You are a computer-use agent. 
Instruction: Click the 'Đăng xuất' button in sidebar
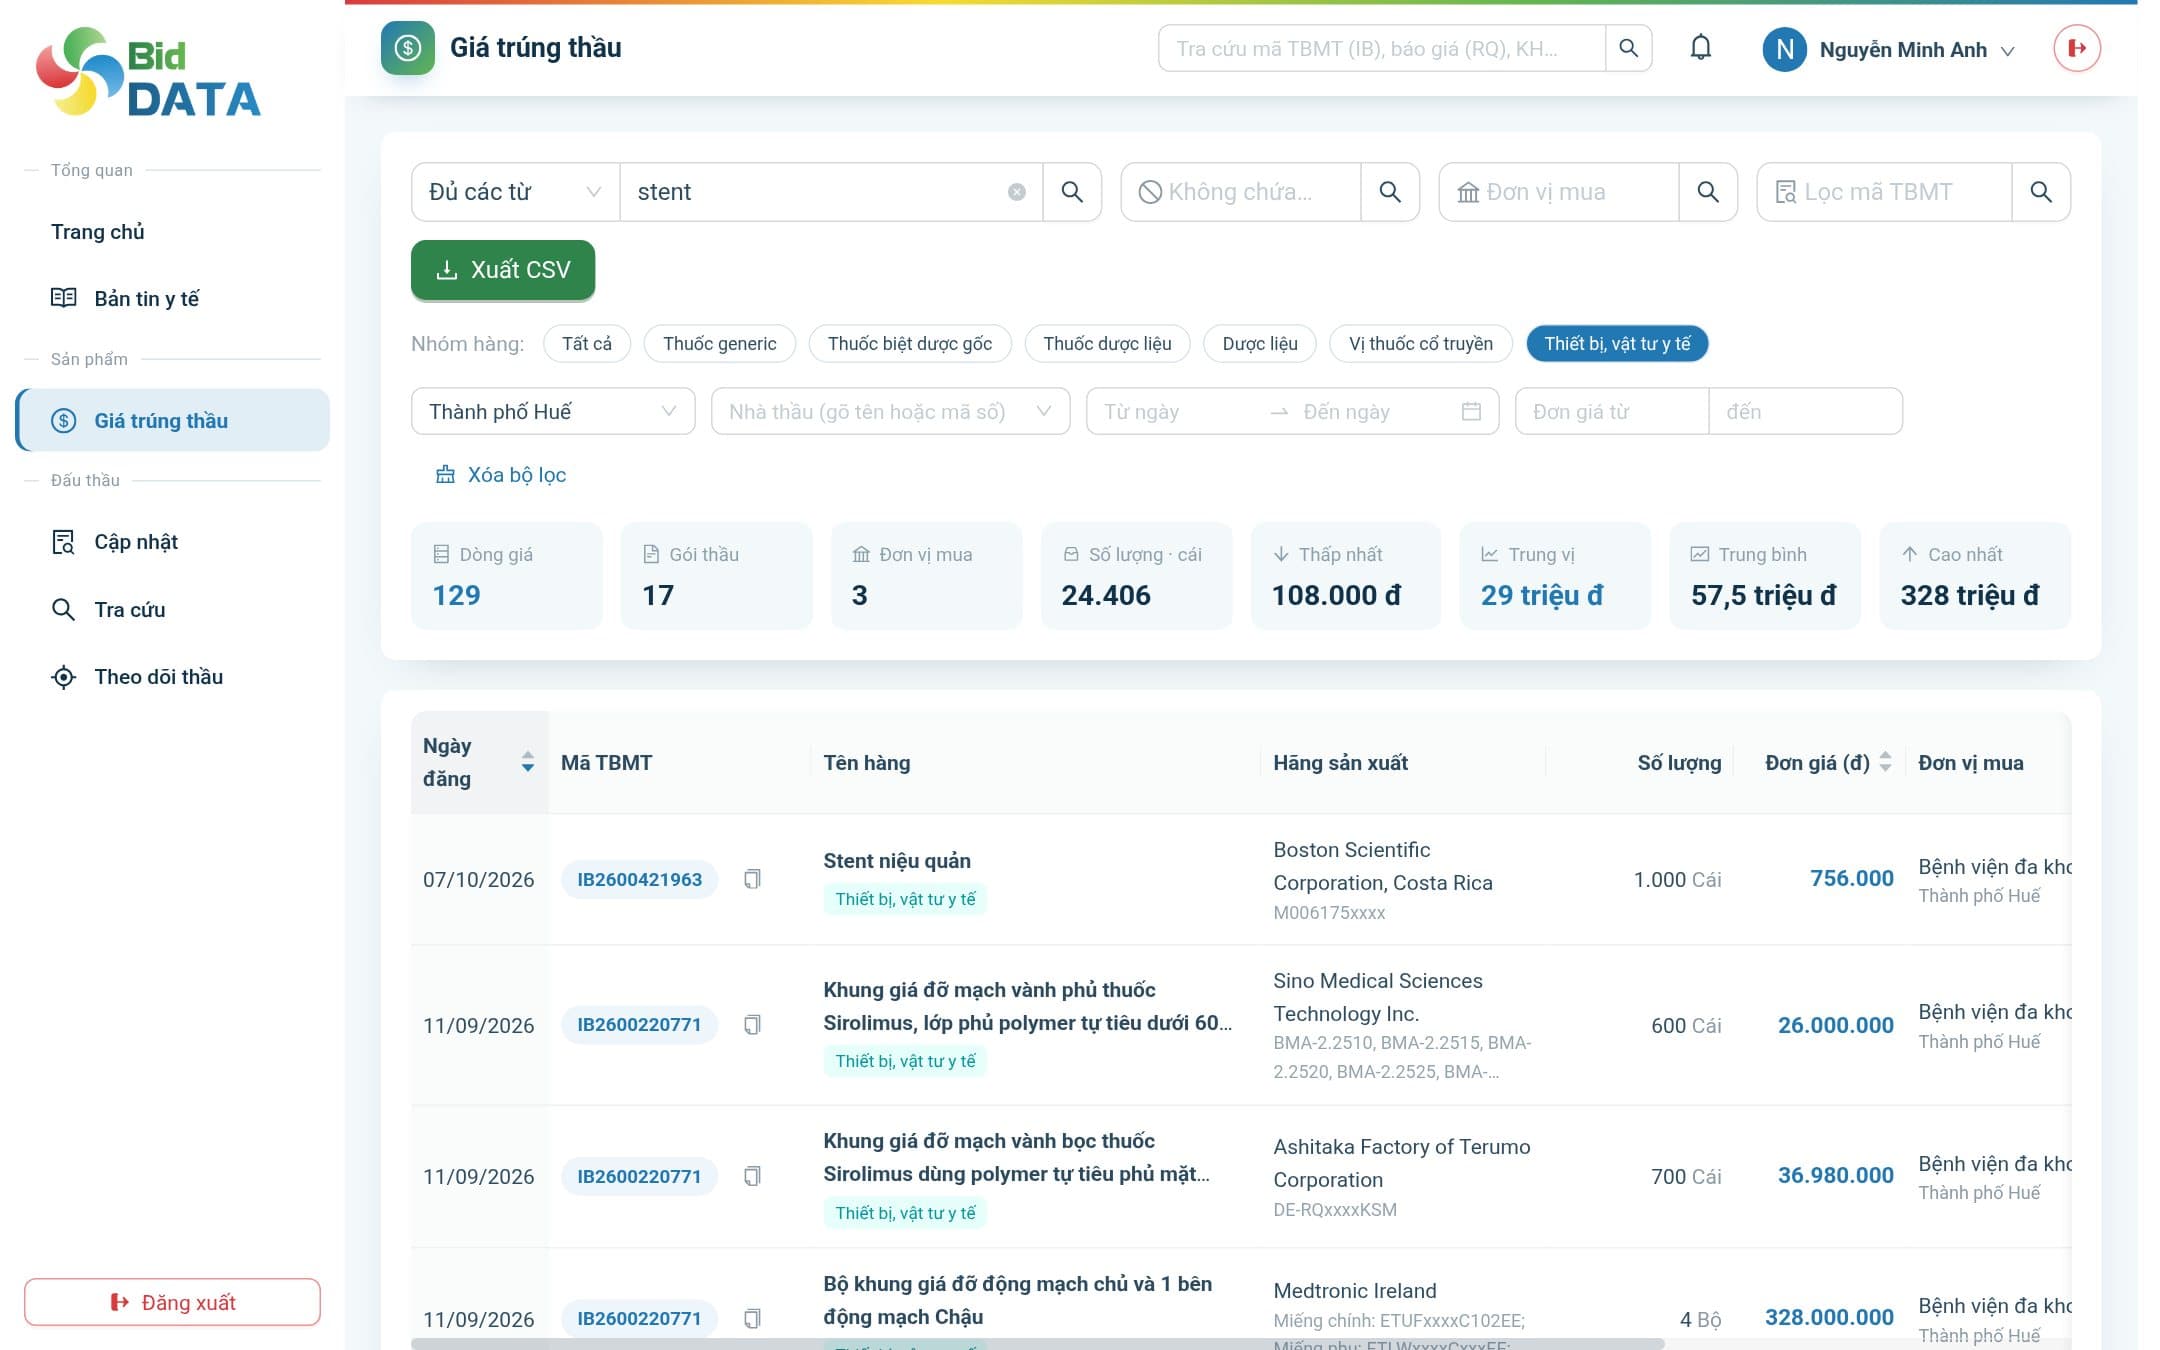point(172,1302)
